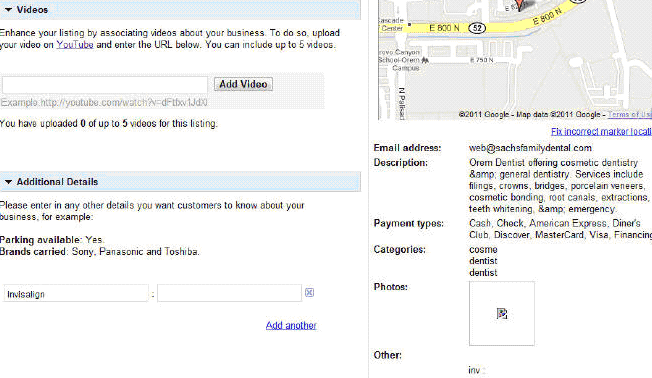Select the email web@sachsfamilydental.com text

(530, 148)
